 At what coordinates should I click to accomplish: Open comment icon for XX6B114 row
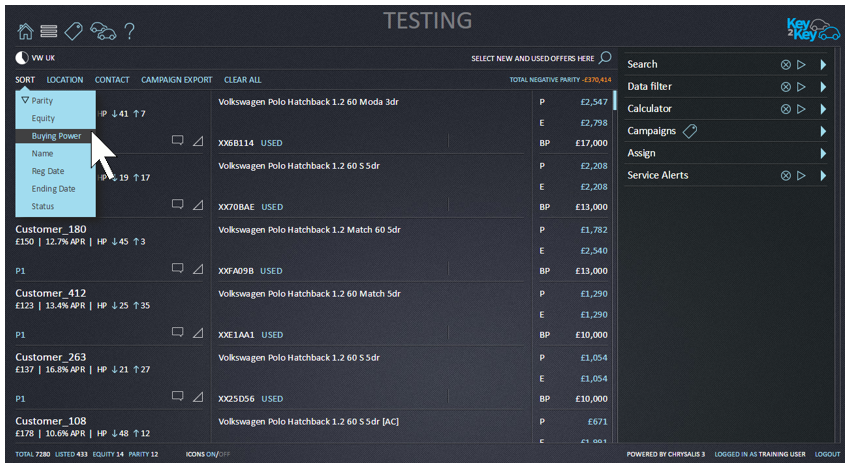177,141
